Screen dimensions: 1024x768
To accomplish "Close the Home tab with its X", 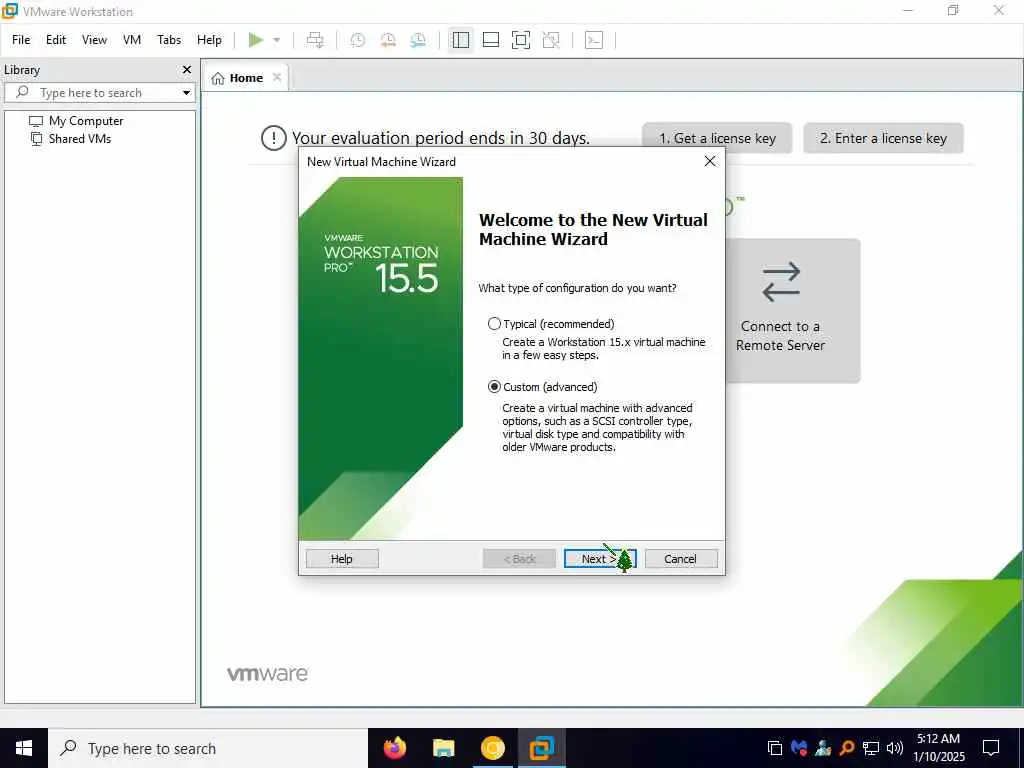I will [x=277, y=77].
